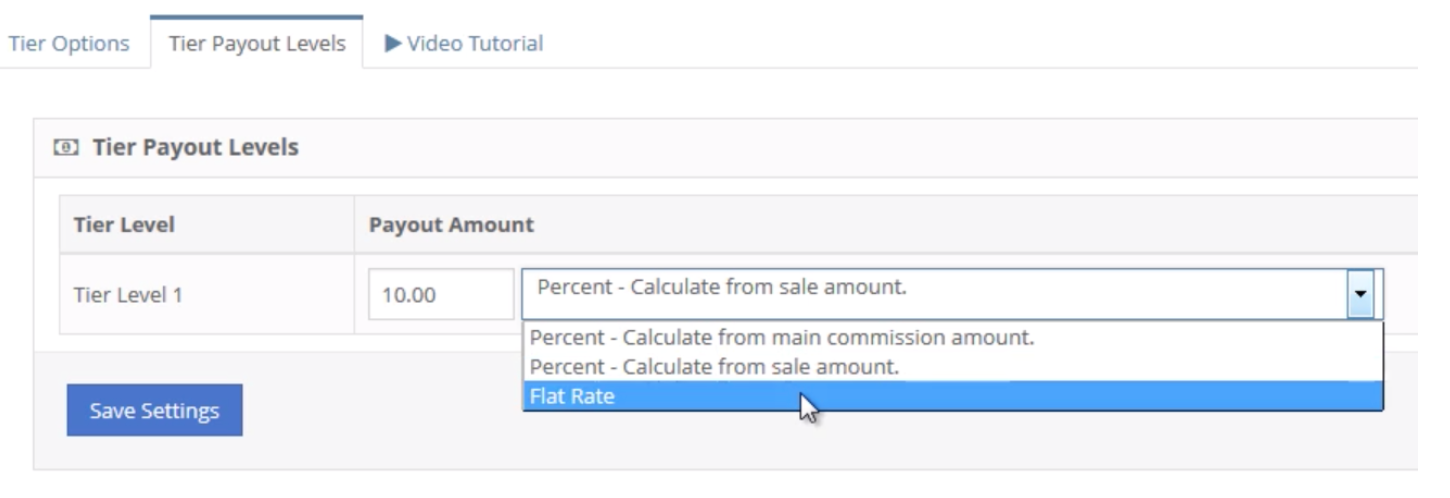This screenshot has width=1450, height=498.
Task: Click the Tier Level 1 row label
Action: [128, 295]
